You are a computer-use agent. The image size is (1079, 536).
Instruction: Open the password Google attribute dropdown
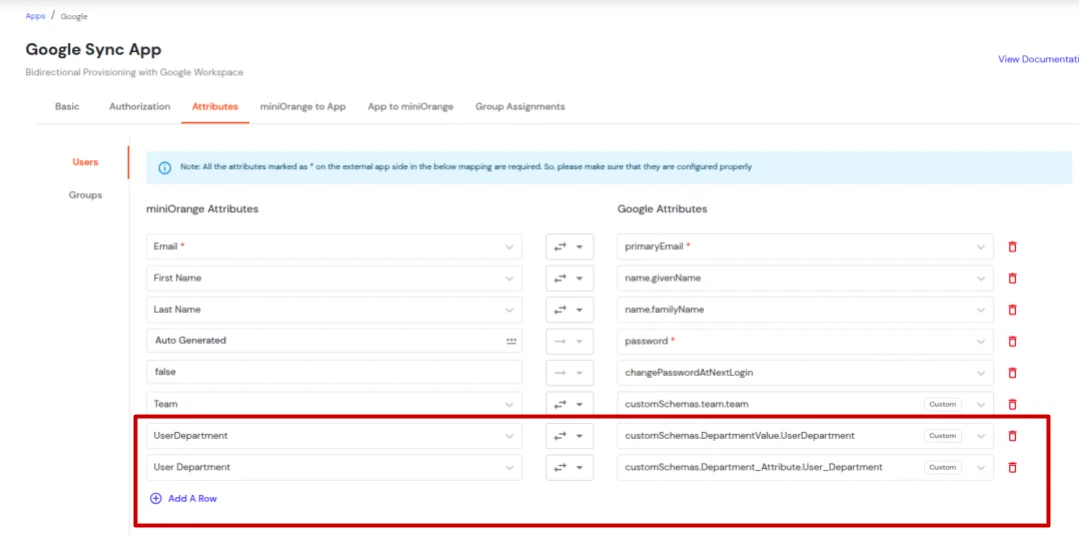(x=805, y=341)
